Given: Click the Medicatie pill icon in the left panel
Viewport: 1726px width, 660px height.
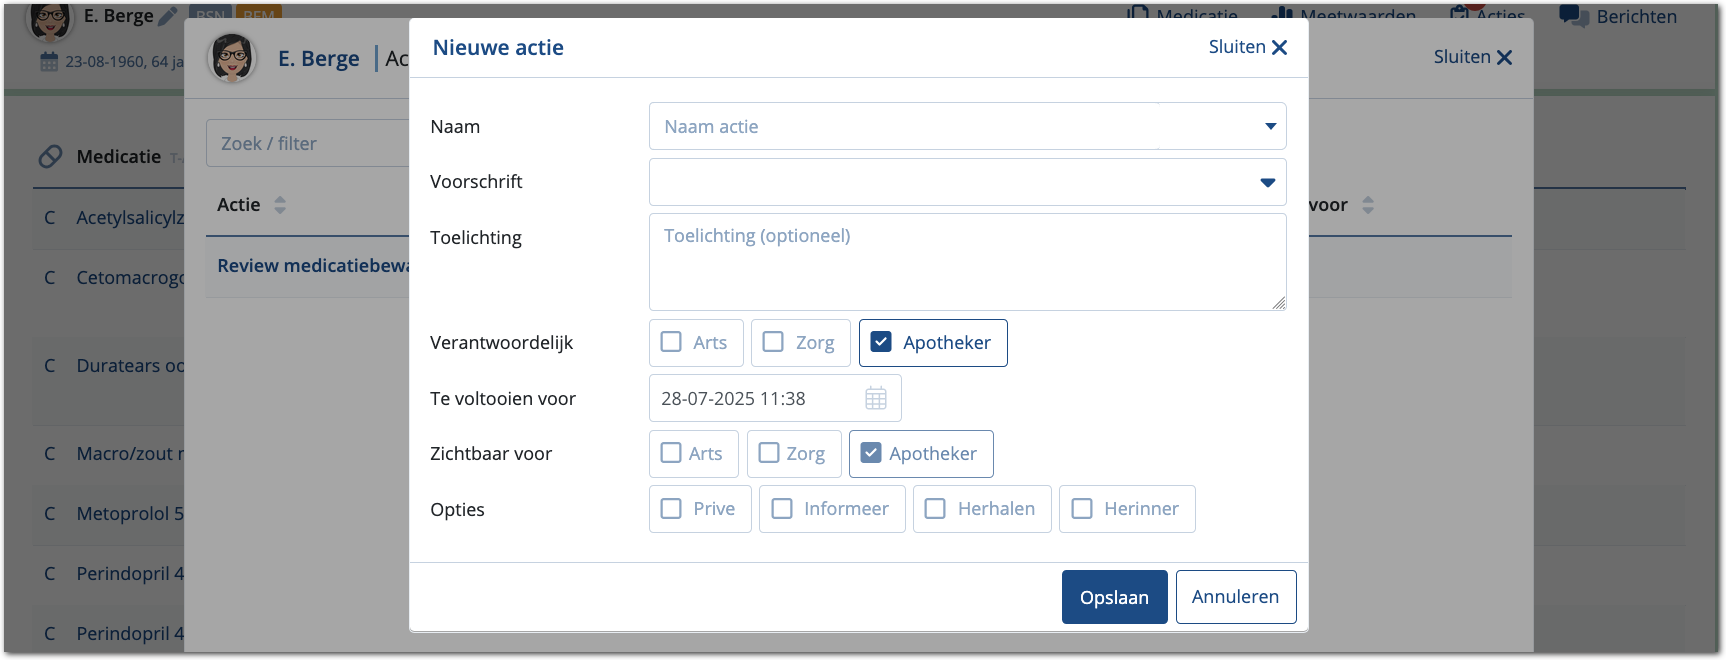Looking at the screenshot, I should [x=50, y=157].
